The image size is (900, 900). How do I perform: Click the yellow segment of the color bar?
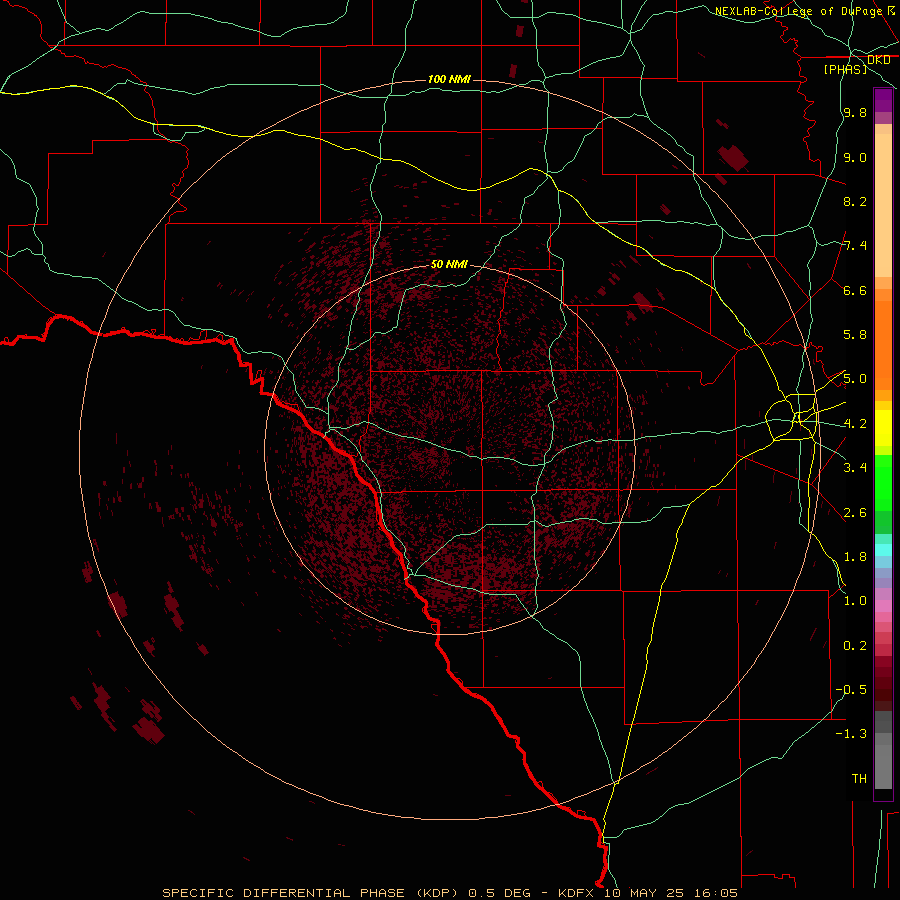click(883, 428)
